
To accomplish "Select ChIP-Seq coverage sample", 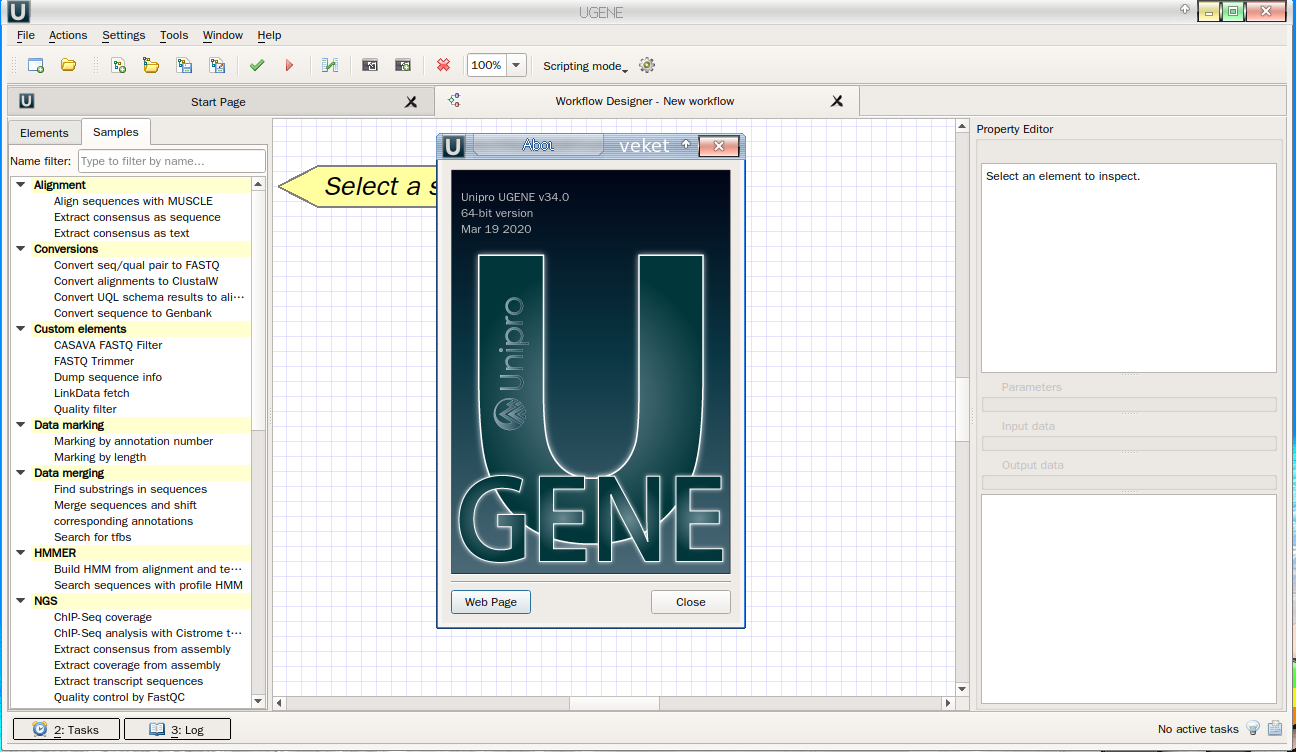I will point(103,617).
